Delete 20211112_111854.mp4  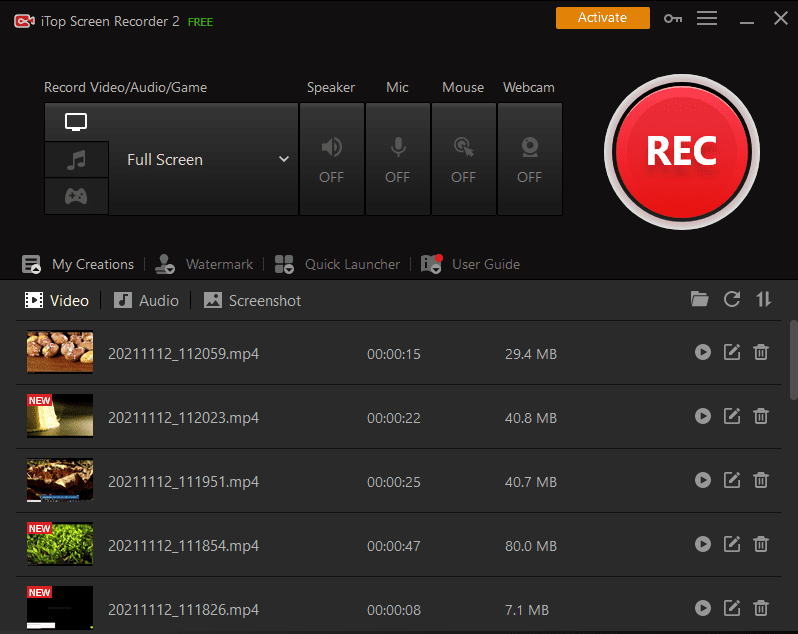click(x=761, y=544)
